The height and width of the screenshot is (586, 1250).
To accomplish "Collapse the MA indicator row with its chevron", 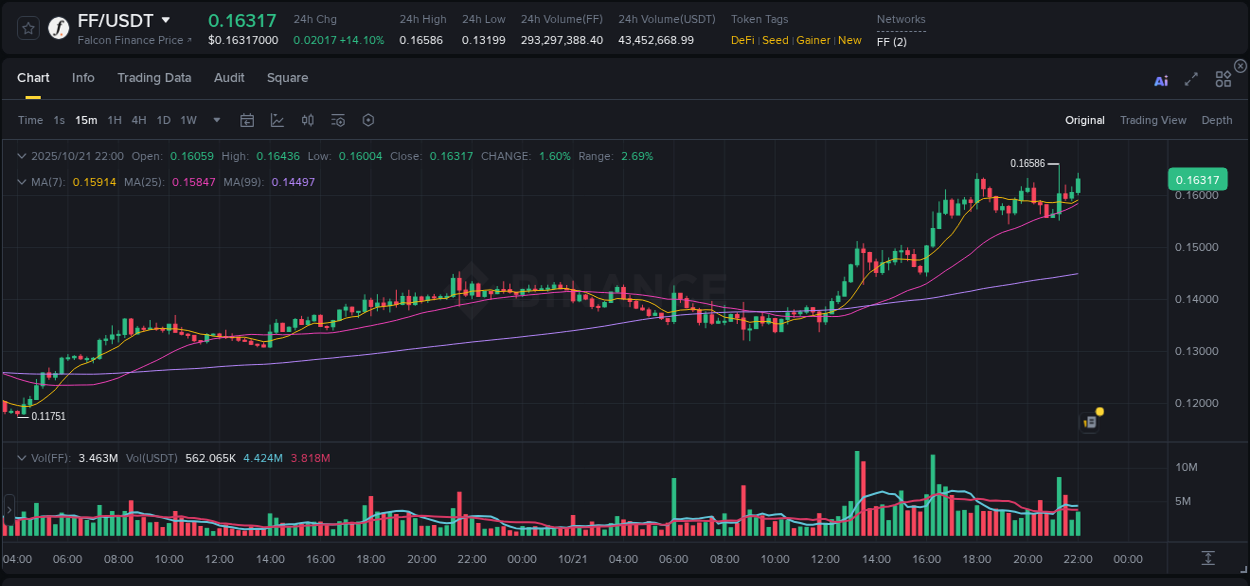I will pyautogui.click(x=22, y=181).
